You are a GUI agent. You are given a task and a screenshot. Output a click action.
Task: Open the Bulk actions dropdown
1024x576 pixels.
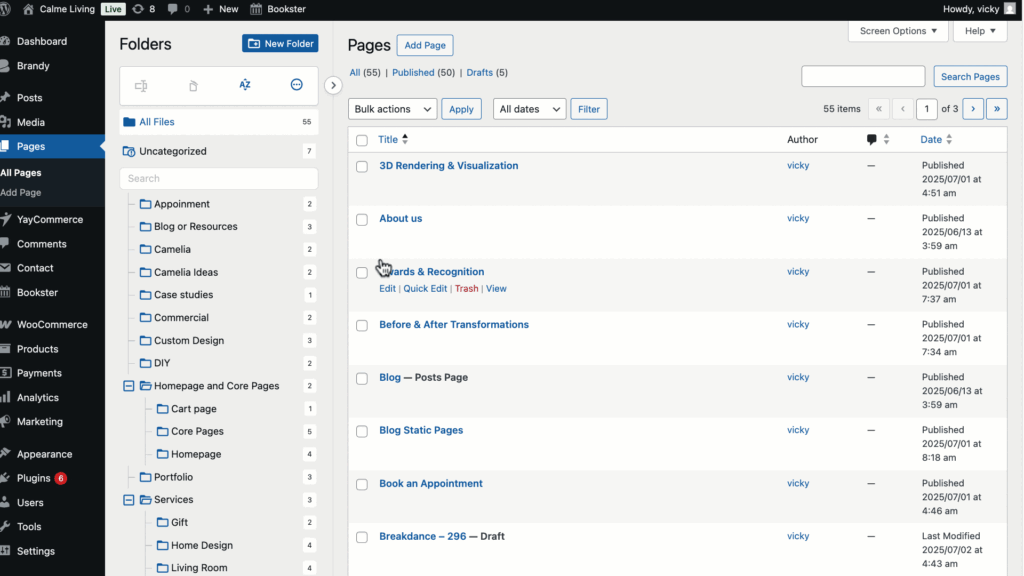click(x=393, y=108)
